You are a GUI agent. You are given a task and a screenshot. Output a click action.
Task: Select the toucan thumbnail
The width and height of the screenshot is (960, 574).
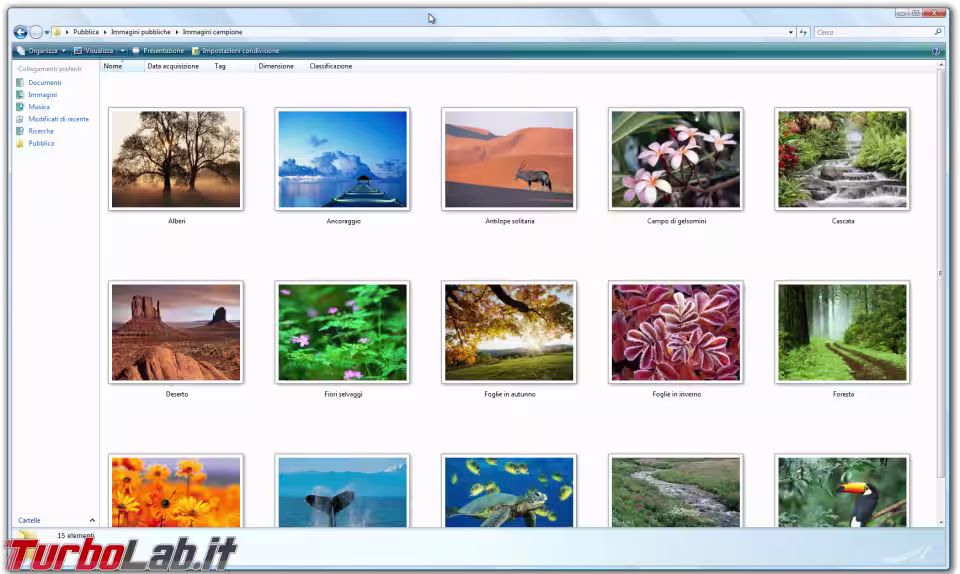click(x=842, y=491)
